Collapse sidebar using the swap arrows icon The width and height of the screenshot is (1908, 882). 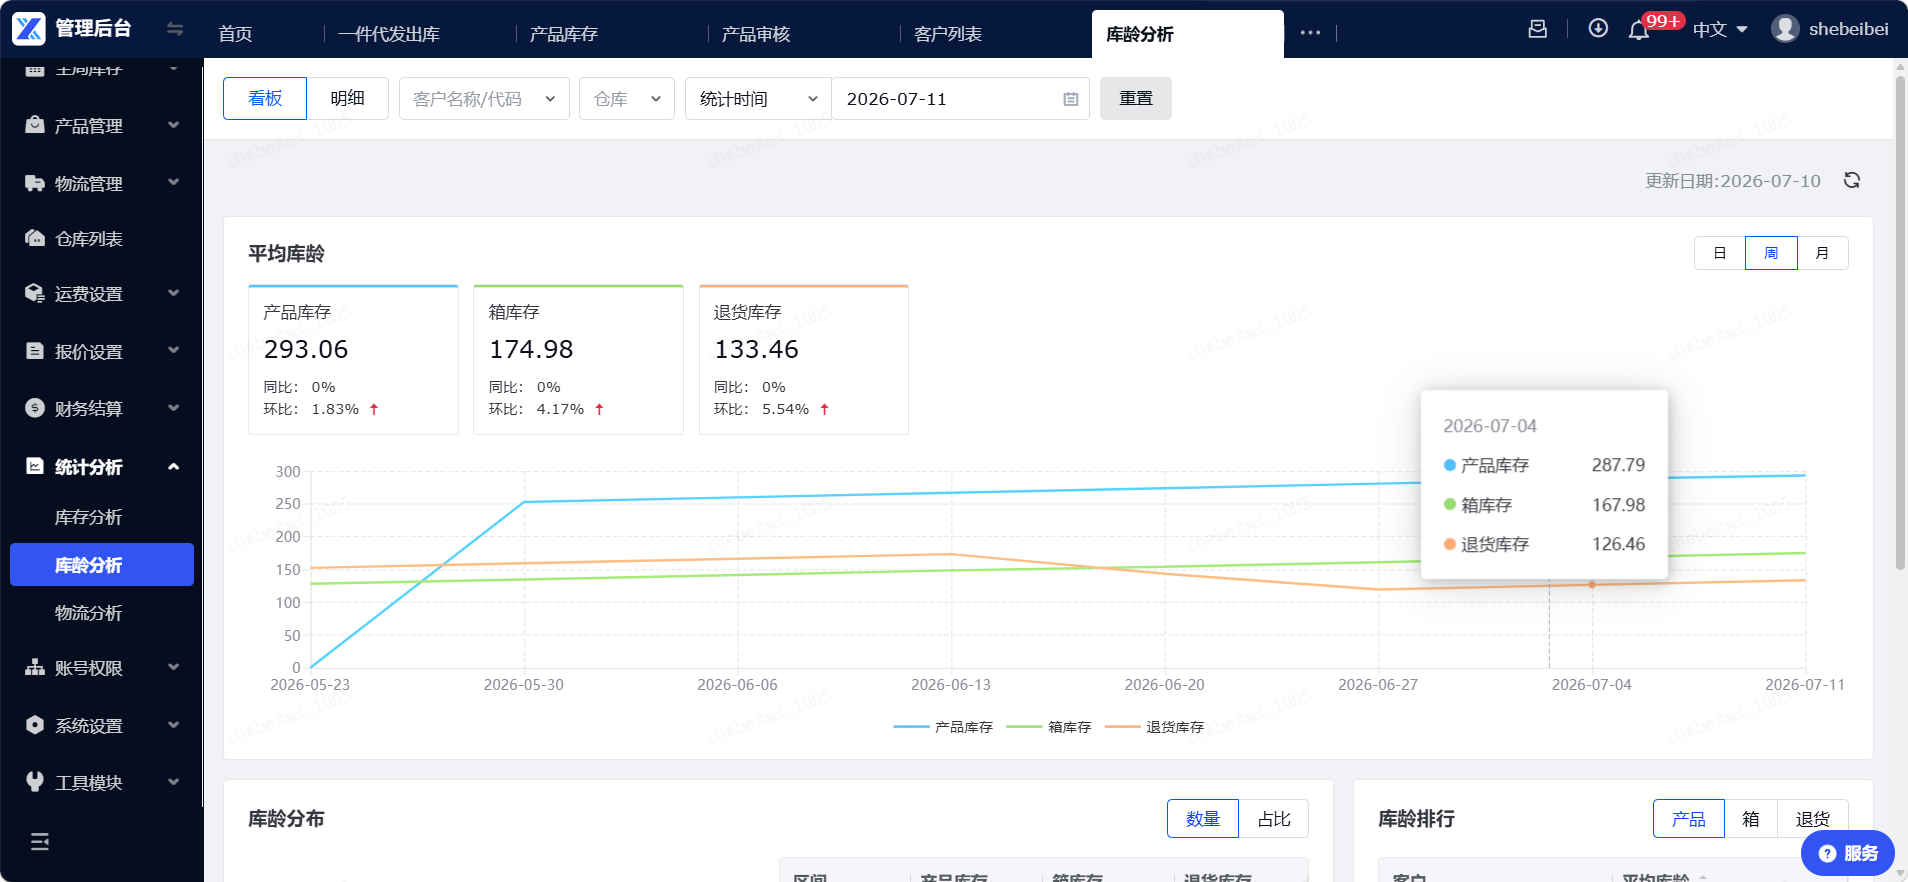point(175,29)
